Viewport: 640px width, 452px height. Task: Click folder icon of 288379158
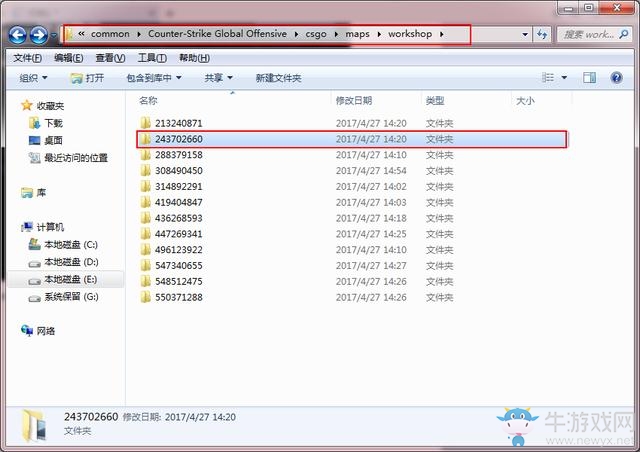coord(145,155)
